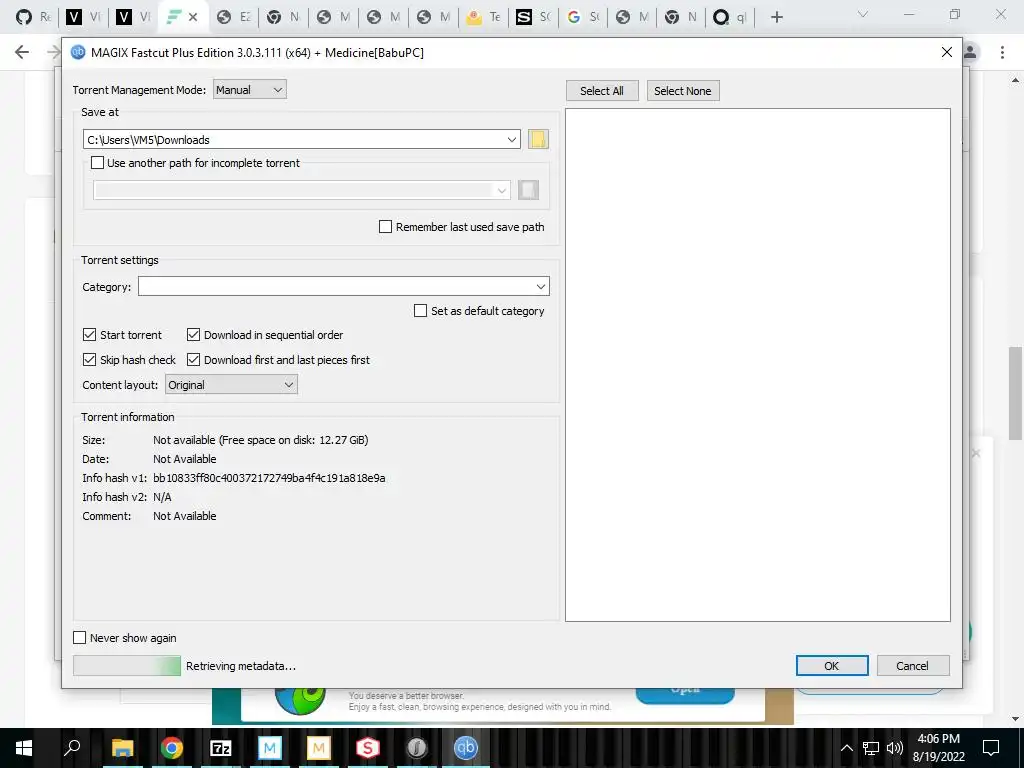Cancel the add torrent dialog
1024x768 pixels.
(x=912, y=665)
